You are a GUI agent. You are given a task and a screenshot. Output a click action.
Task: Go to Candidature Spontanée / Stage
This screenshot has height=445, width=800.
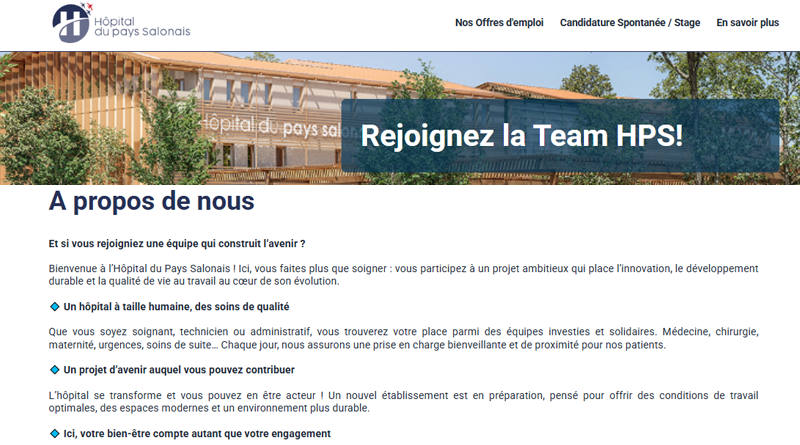point(630,23)
